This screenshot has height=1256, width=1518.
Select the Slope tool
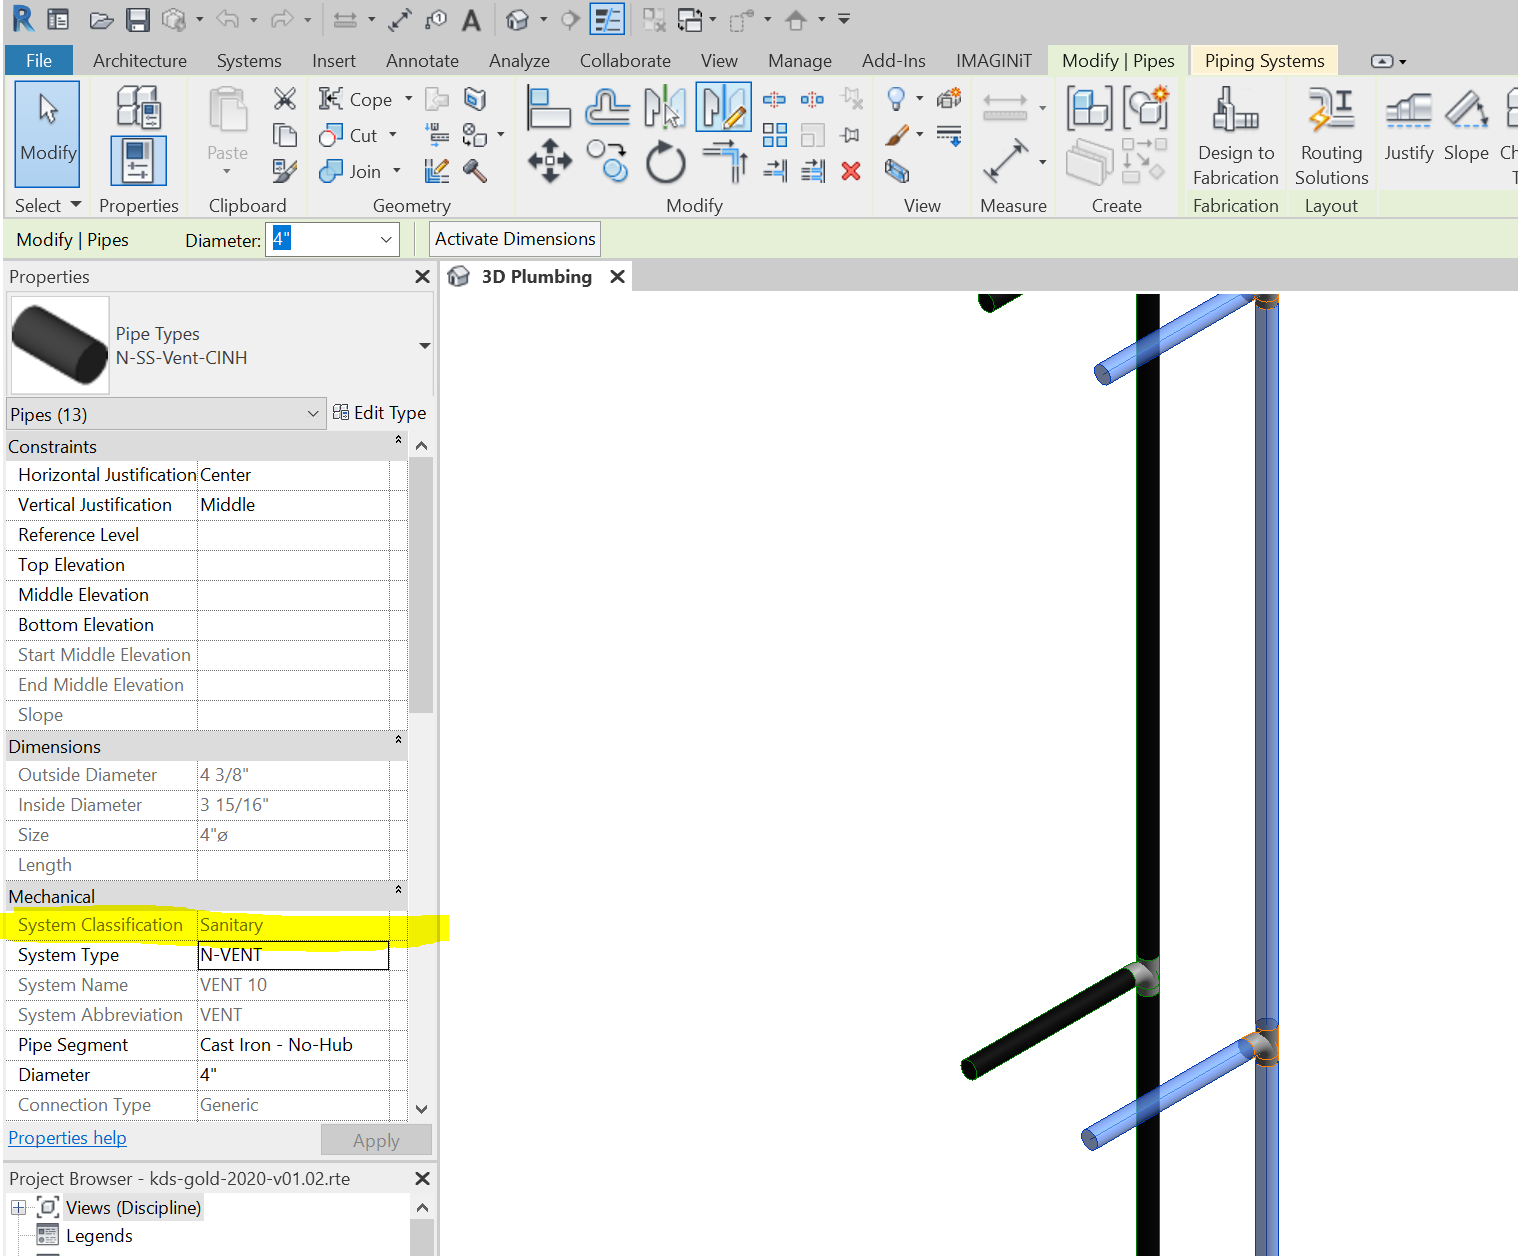tap(1466, 128)
